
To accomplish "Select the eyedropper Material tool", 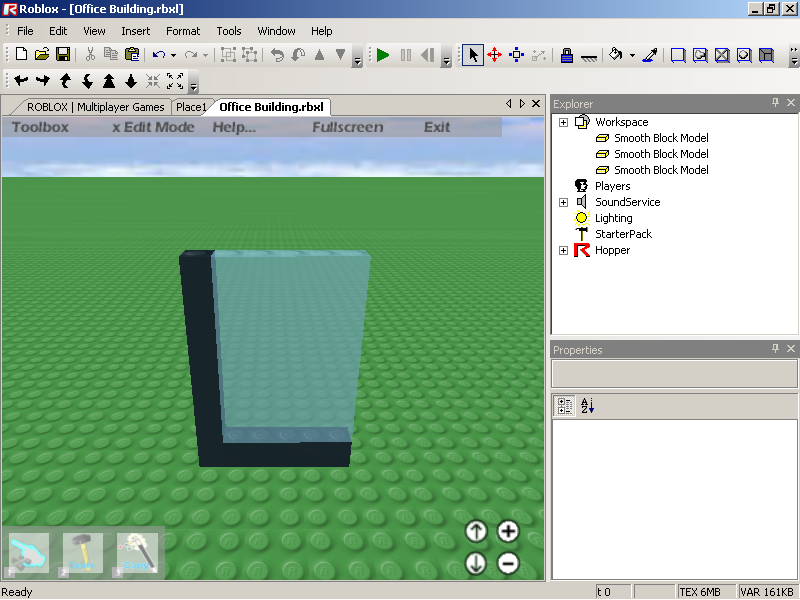I will click(x=650, y=55).
